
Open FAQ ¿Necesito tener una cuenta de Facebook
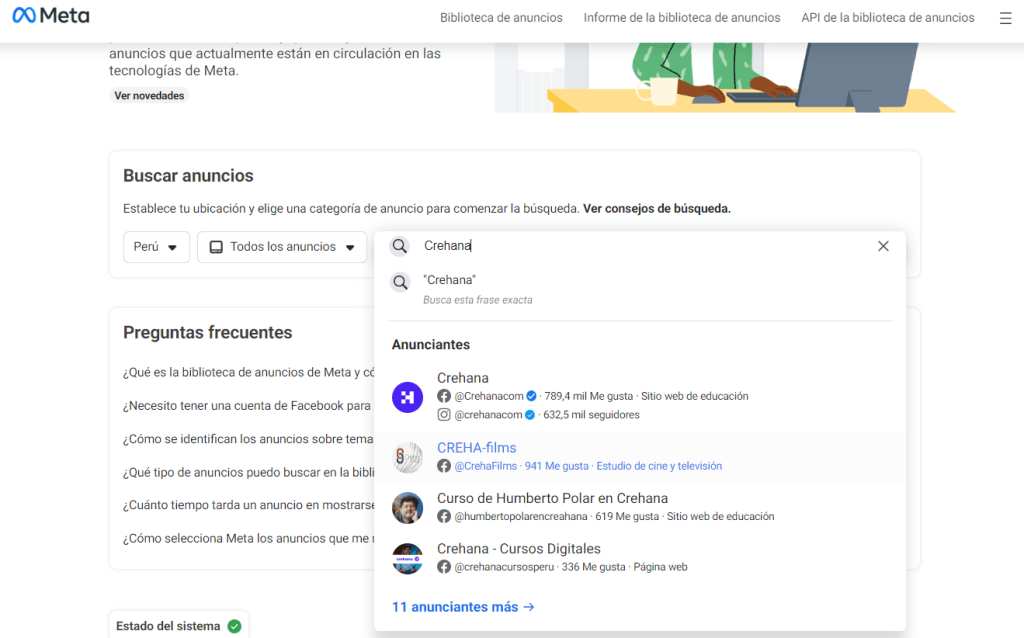[x=248, y=406]
